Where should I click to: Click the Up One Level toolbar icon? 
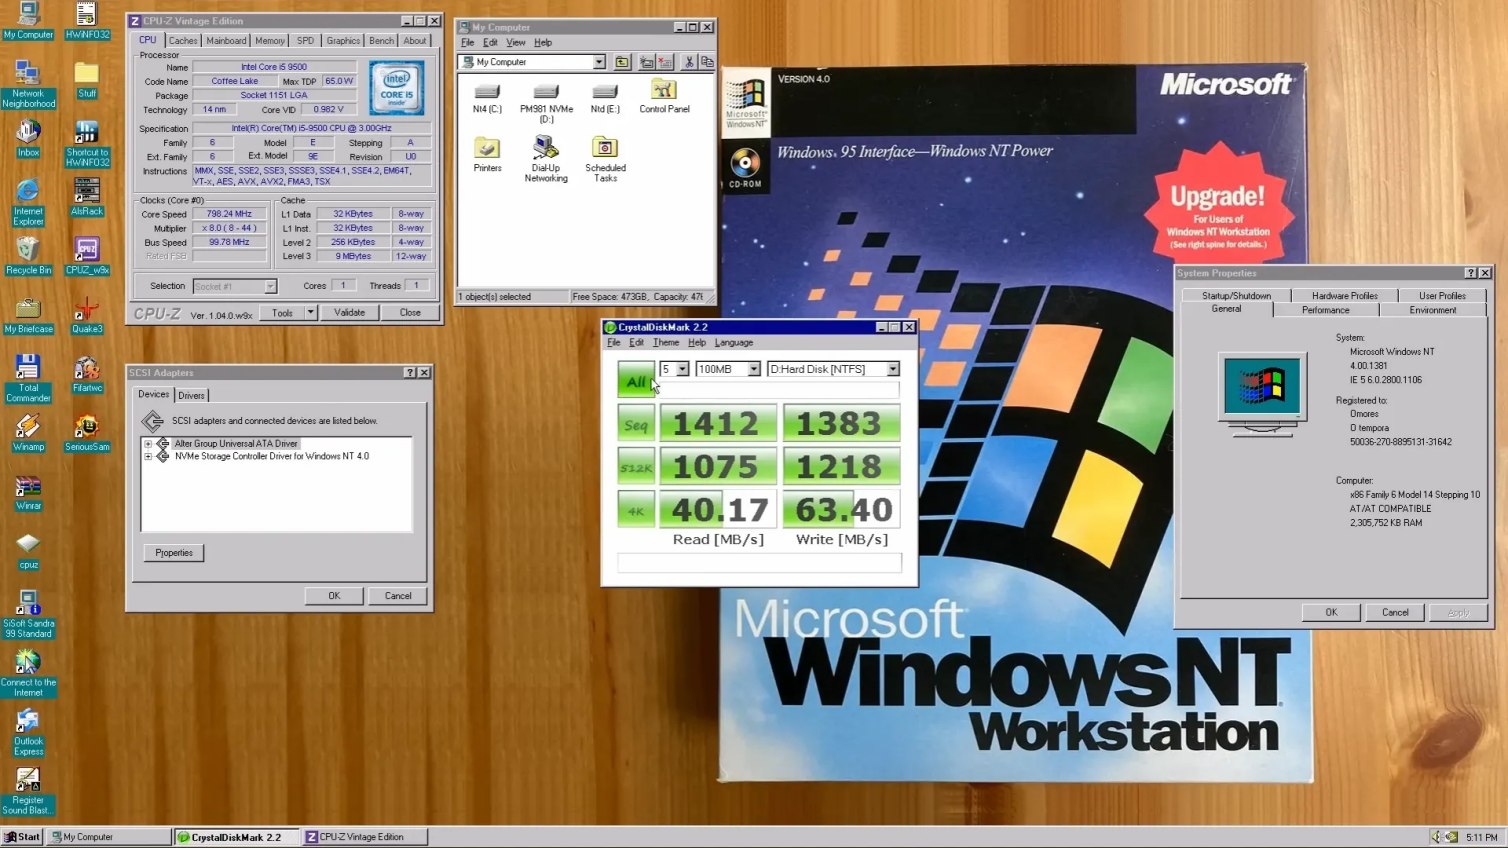622,61
